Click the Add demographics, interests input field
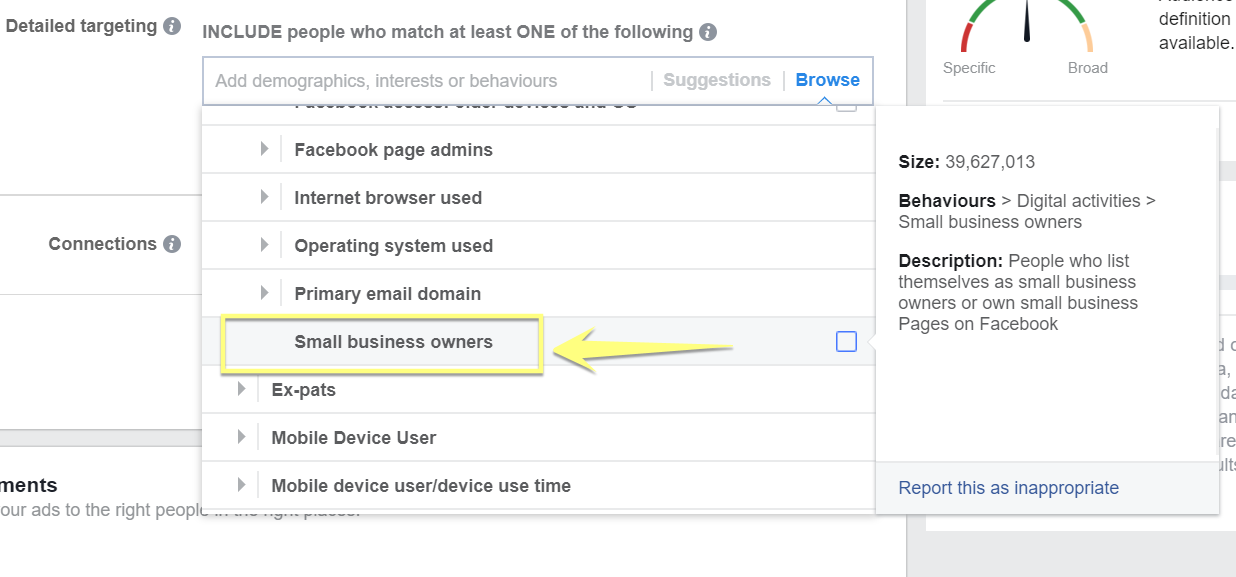 coord(428,81)
